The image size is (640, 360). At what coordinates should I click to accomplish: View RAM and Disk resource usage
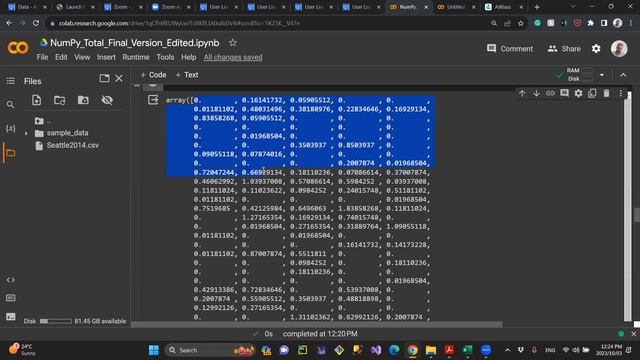point(580,75)
